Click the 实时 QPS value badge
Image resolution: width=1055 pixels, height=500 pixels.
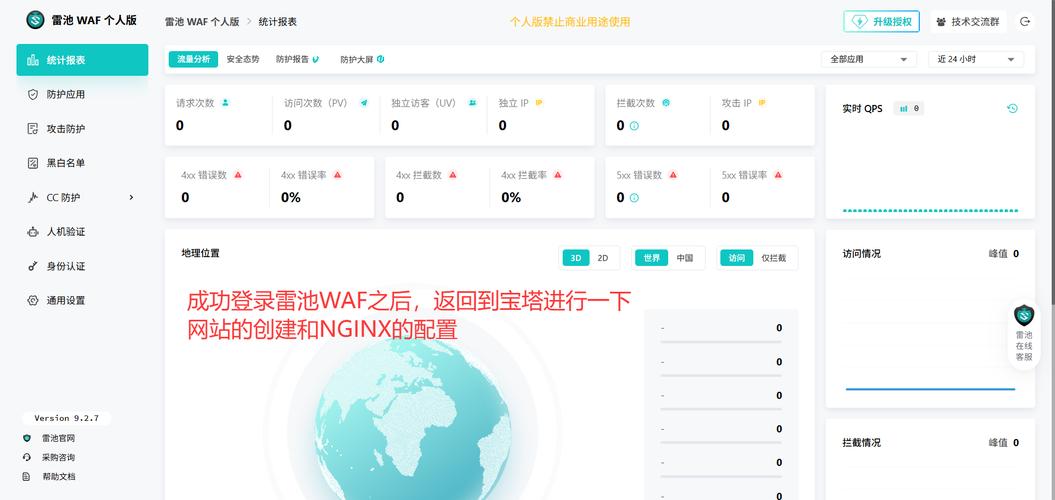[908, 108]
